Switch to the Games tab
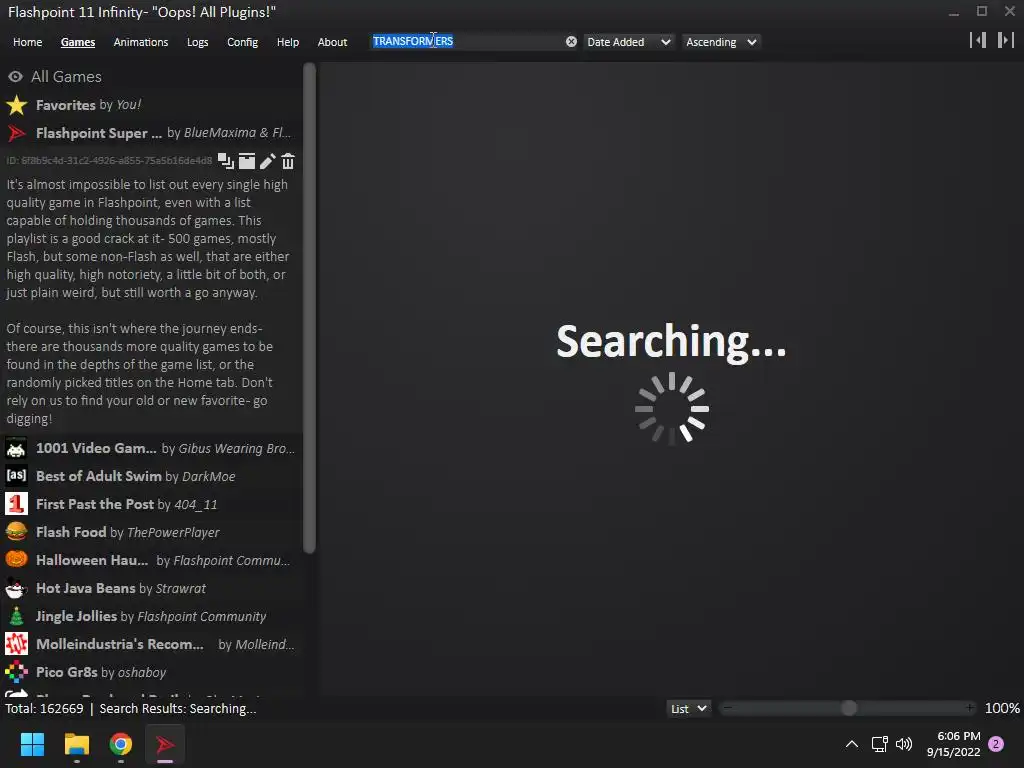The image size is (1024, 768). (78, 42)
